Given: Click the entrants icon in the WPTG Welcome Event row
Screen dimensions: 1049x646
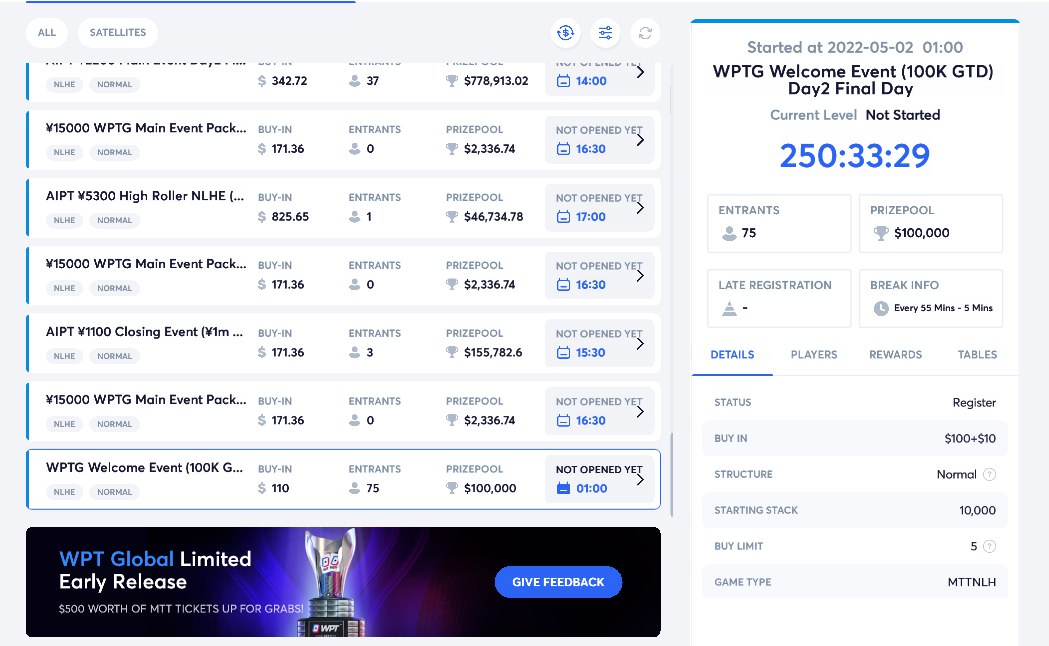Looking at the screenshot, I should (355, 488).
